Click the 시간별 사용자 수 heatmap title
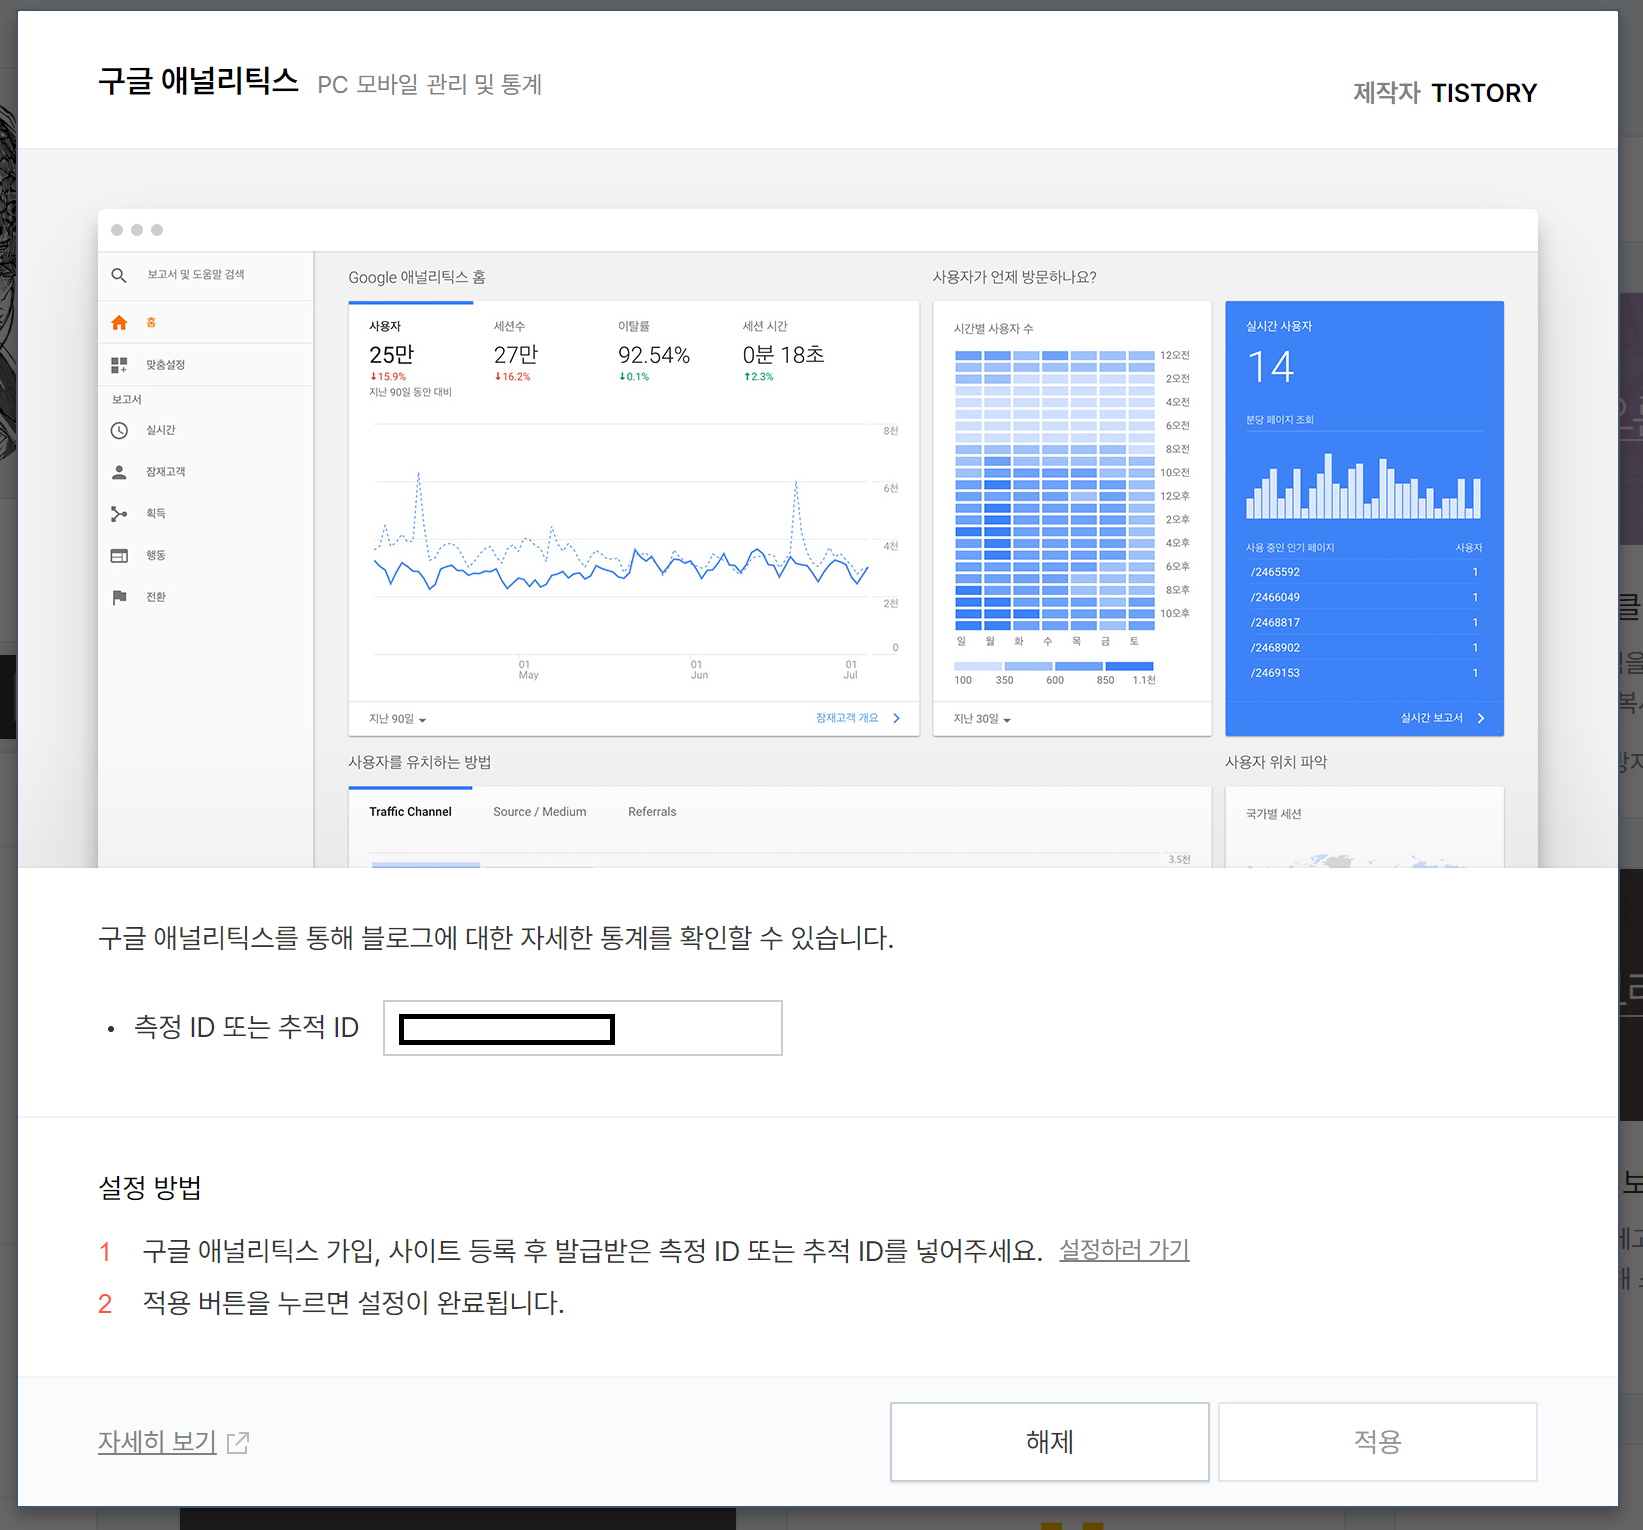 993,329
